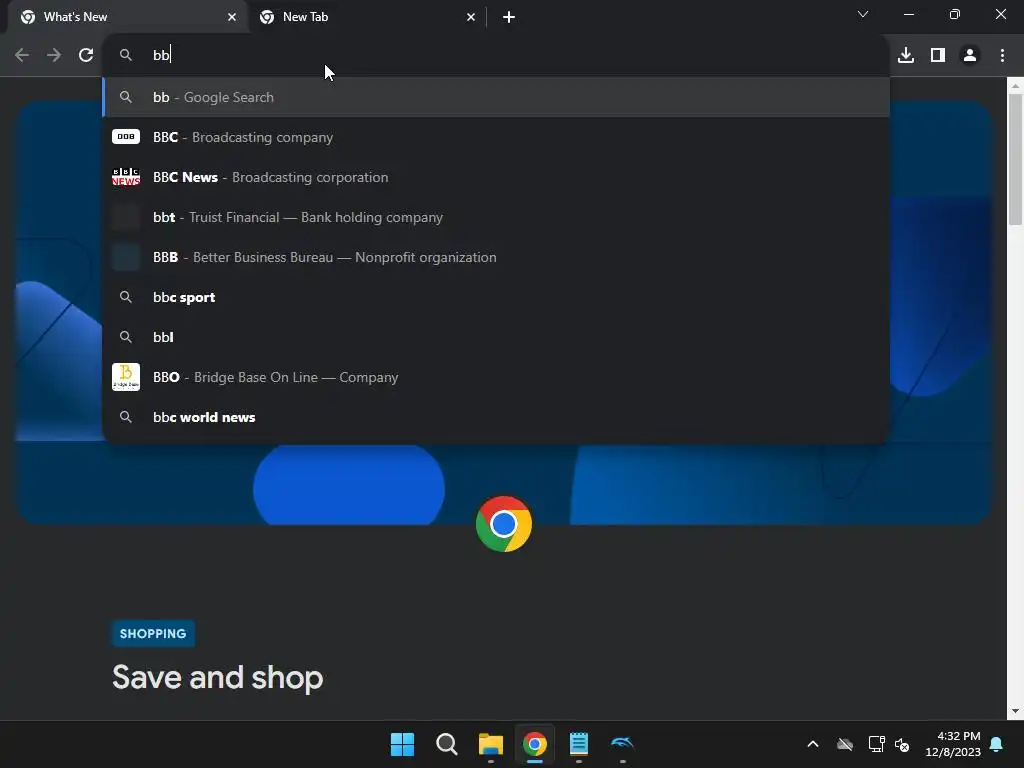Click the BBC logo icon in suggestions
This screenshot has height=768, width=1024.
tap(126, 136)
